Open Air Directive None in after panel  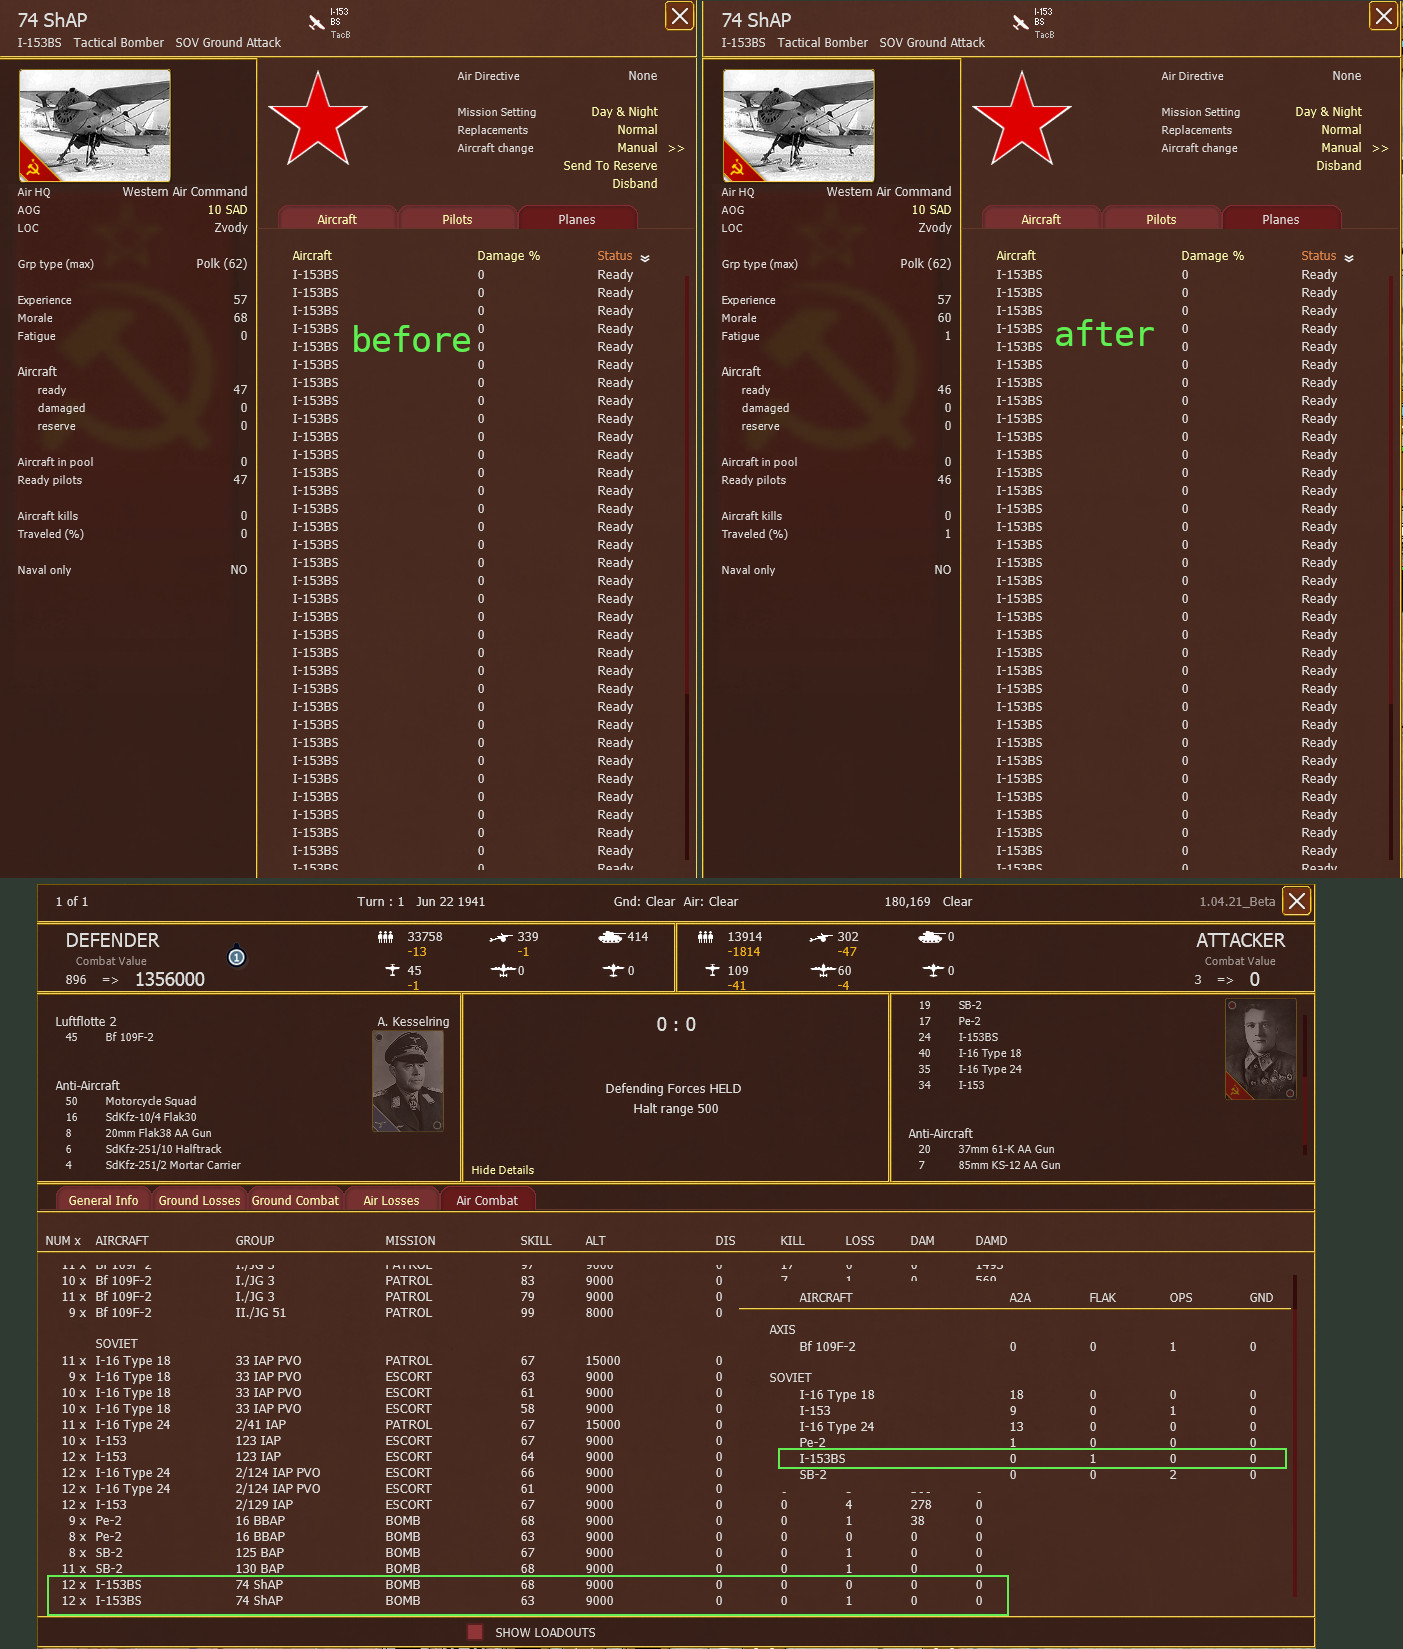tap(1347, 76)
